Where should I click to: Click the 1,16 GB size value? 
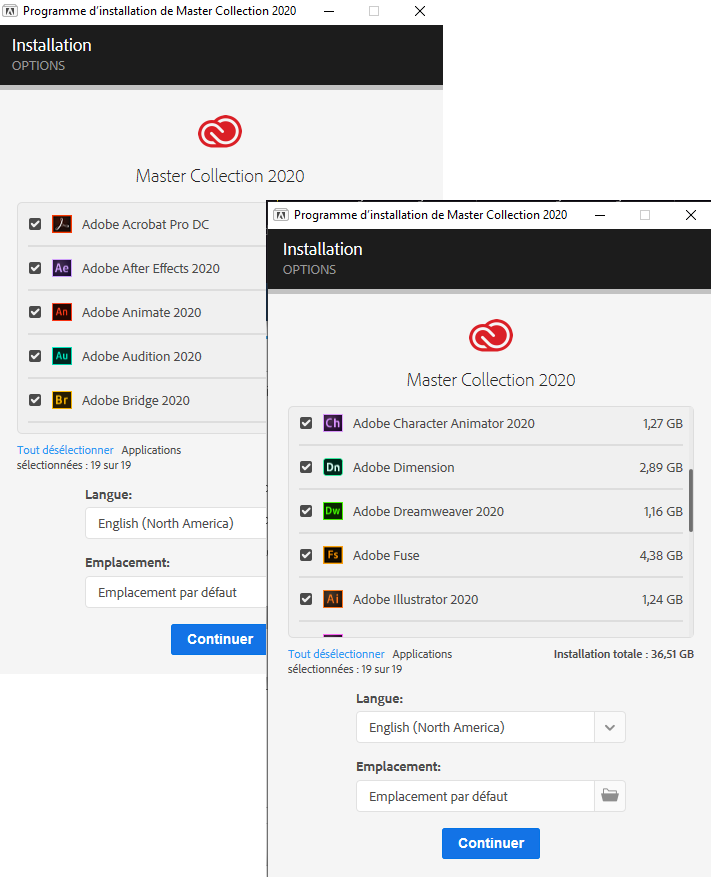[663, 511]
